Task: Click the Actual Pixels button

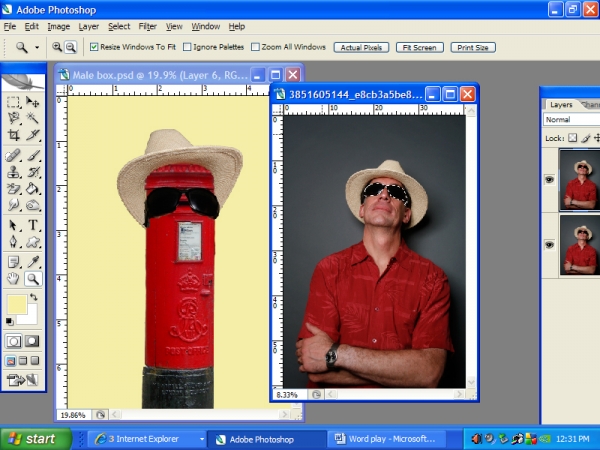Action: [x=361, y=47]
